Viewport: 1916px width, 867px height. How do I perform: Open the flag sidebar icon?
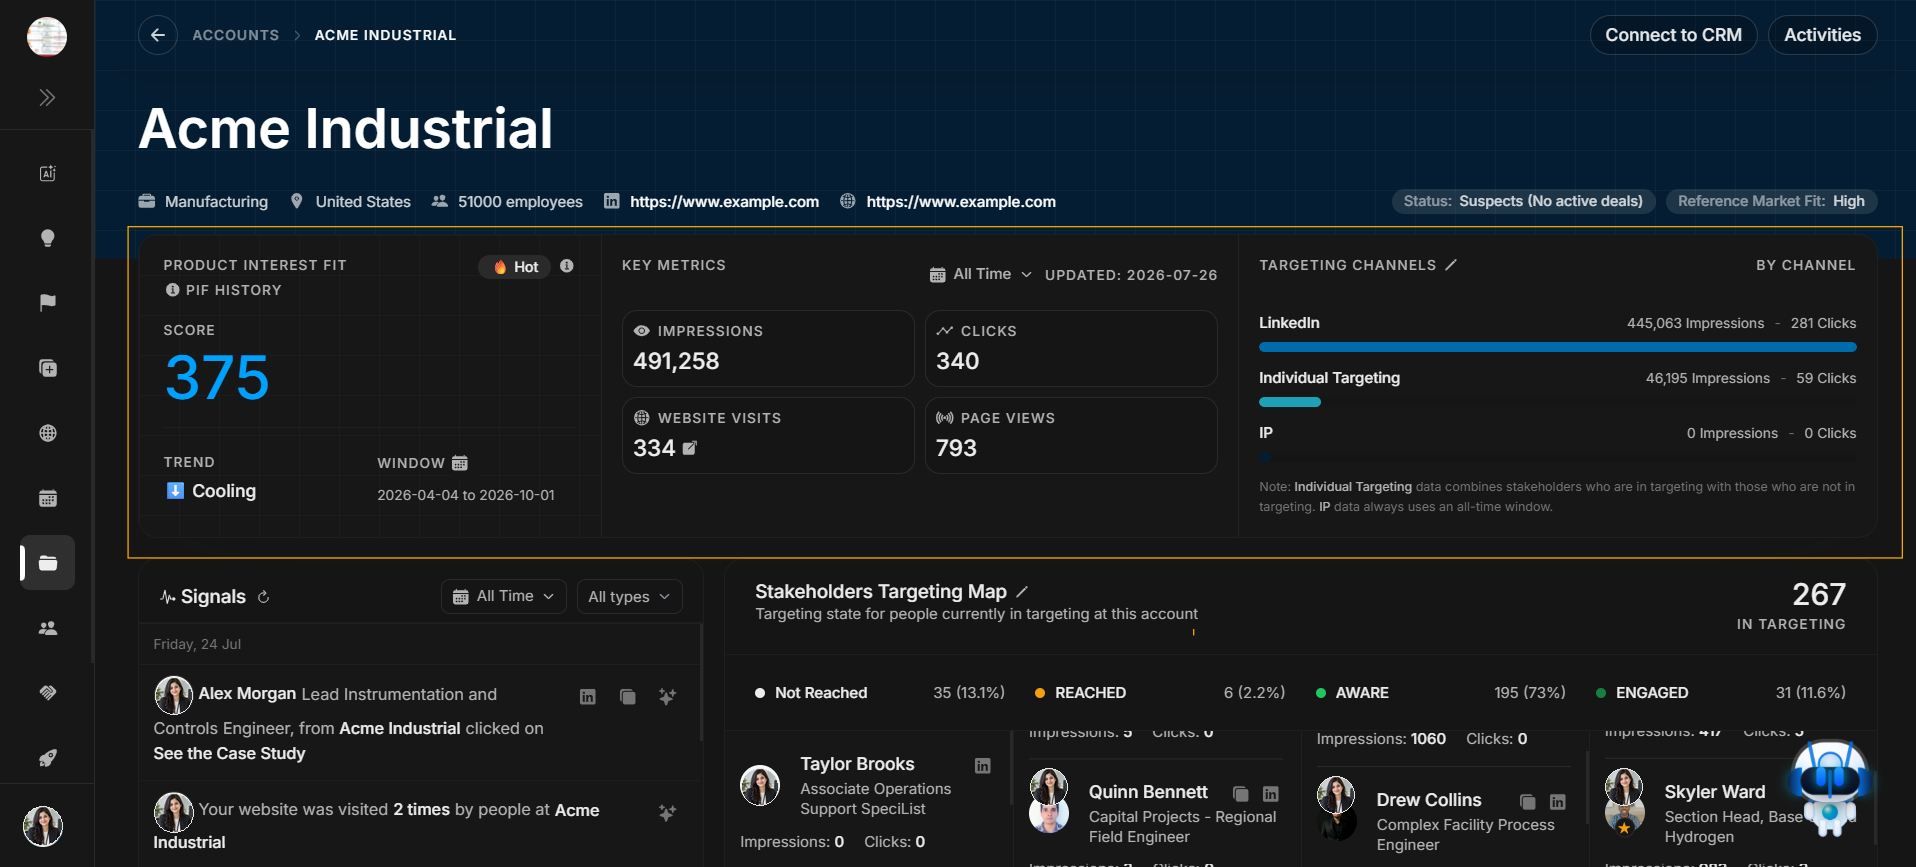pos(47,303)
